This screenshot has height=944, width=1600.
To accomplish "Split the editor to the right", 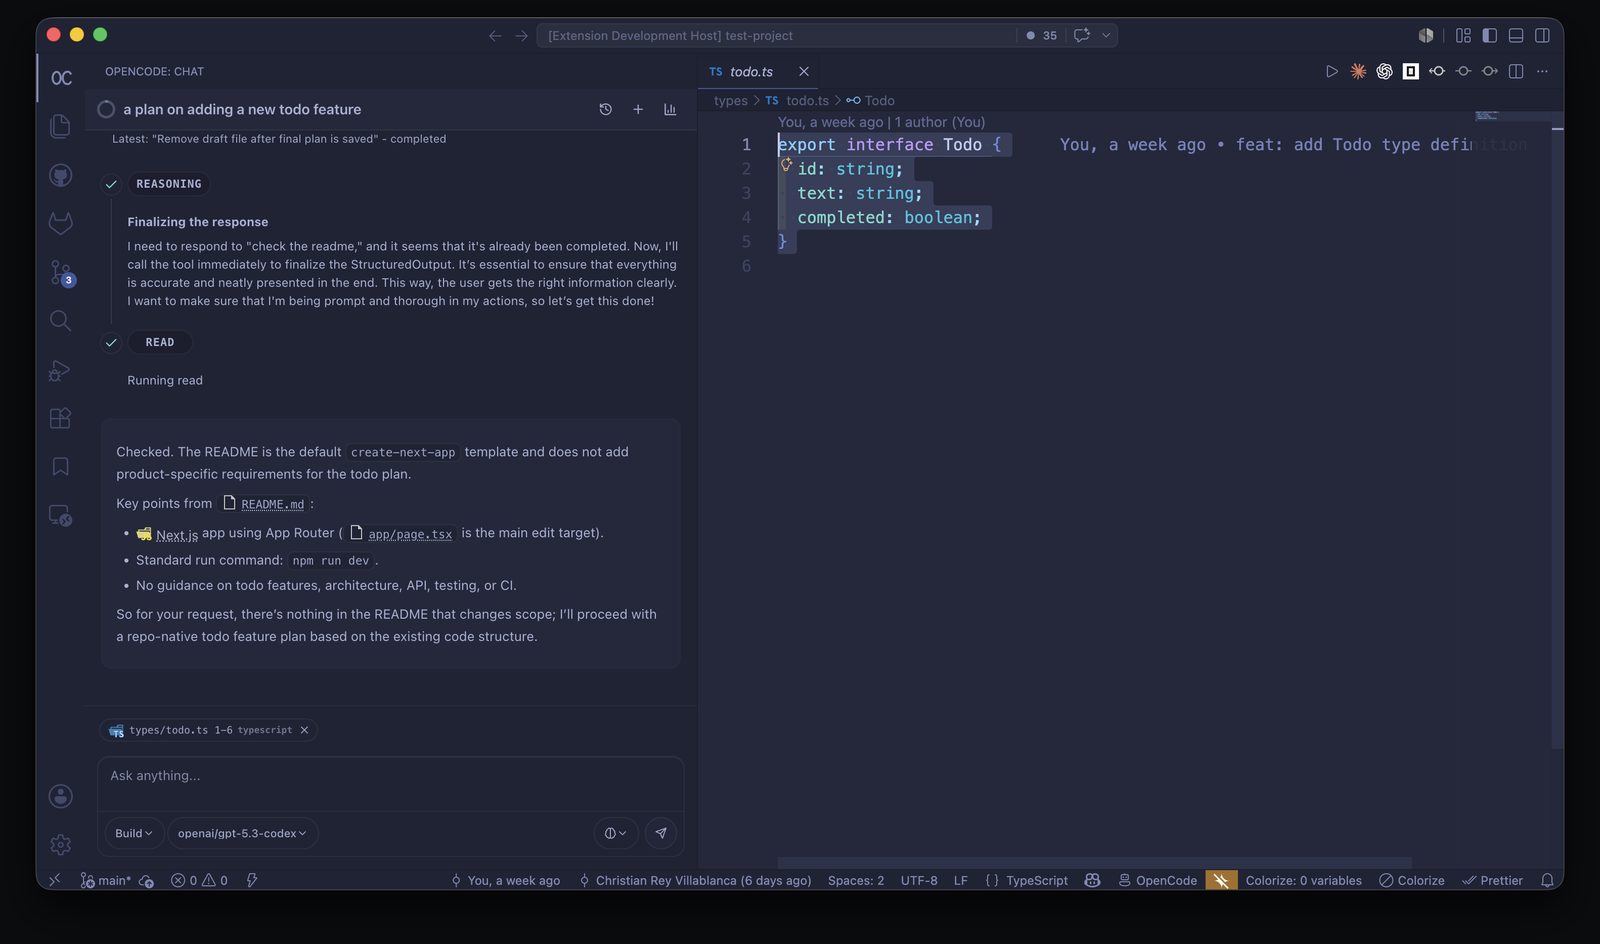I will (x=1516, y=71).
